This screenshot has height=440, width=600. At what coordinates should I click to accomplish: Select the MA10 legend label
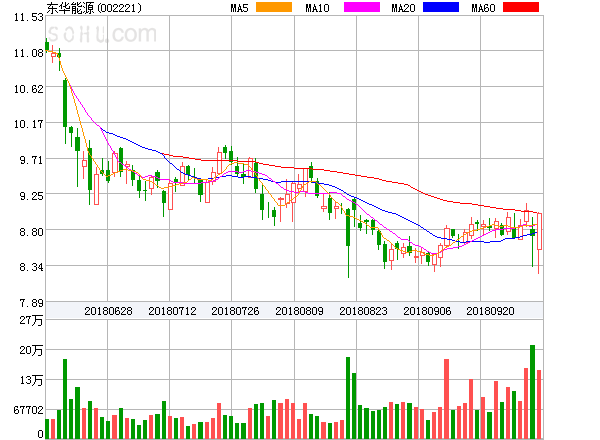[318, 8]
